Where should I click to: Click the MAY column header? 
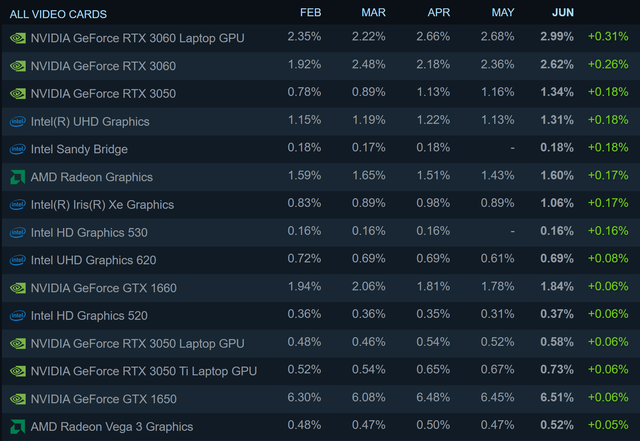[x=503, y=13]
